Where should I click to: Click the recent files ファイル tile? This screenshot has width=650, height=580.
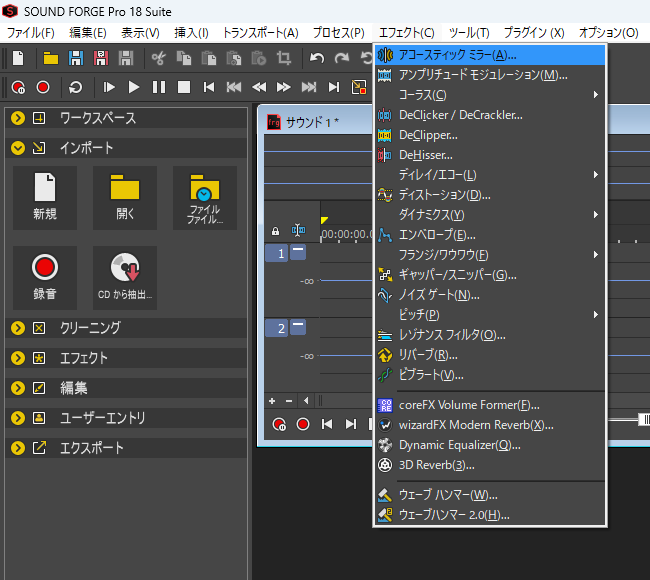(205, 198)
